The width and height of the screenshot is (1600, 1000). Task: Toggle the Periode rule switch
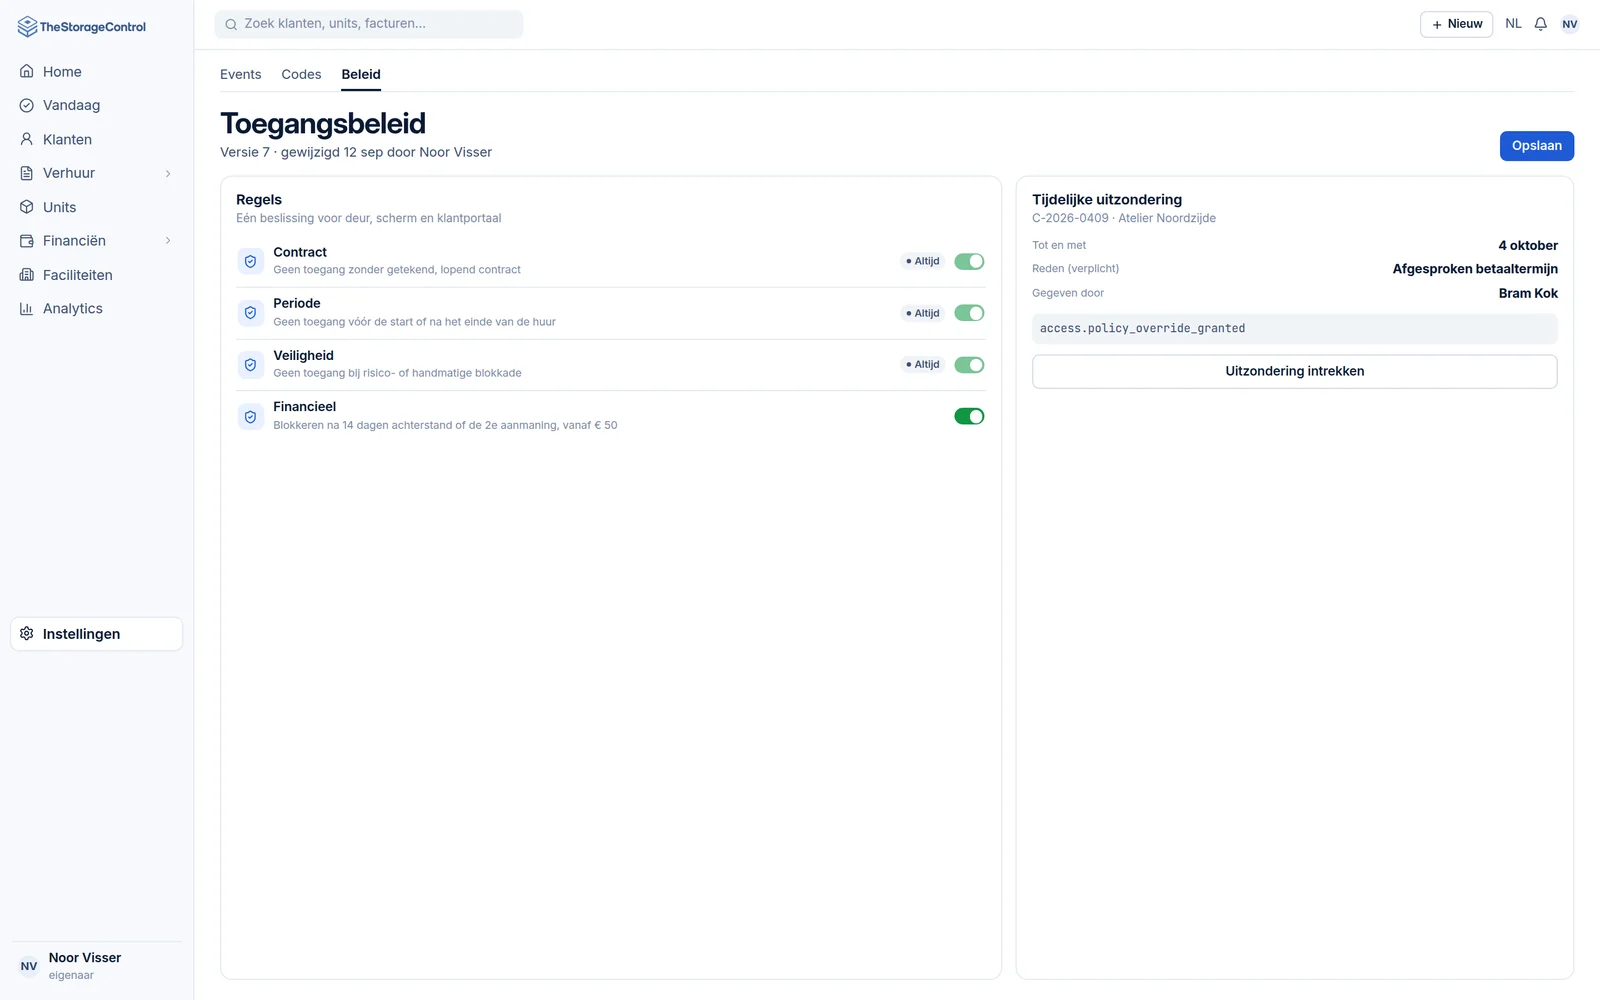pos(969,313)
